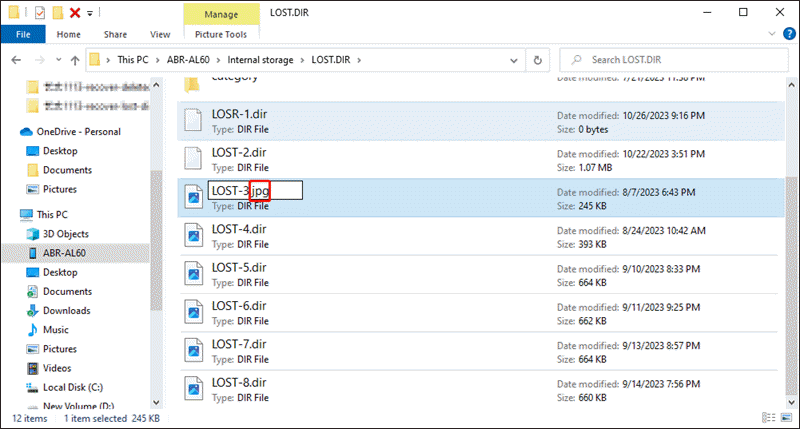Select Documents under OneDrive
Image resolution: width=800 pixels, height=429 pixels.
point(67,170)
